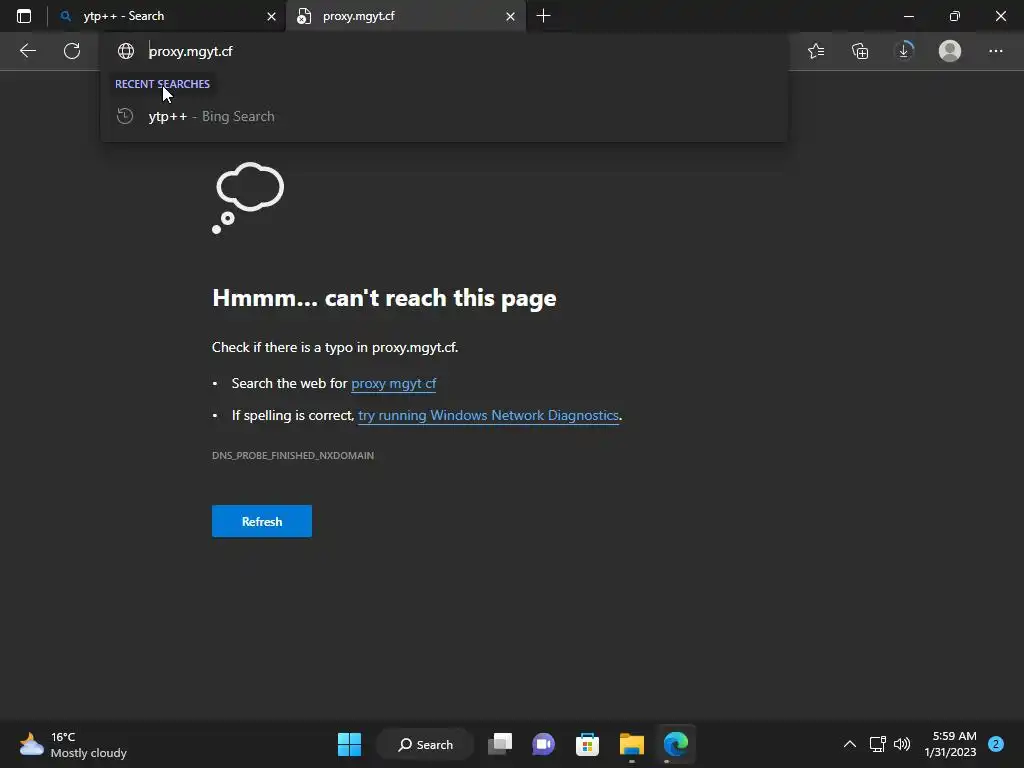Screen dimensions: 1024x768
Task: Open the proxy mgyt cf search link
Action: tap(394, 383)
